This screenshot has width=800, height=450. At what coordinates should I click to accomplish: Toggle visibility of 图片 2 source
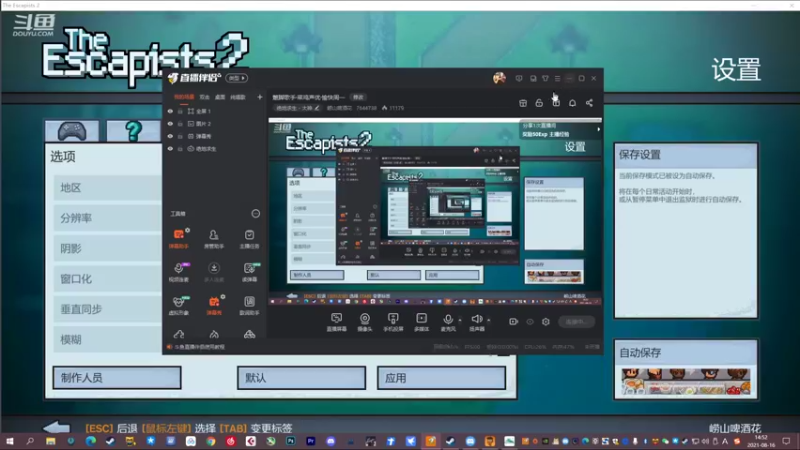point(170,124)
